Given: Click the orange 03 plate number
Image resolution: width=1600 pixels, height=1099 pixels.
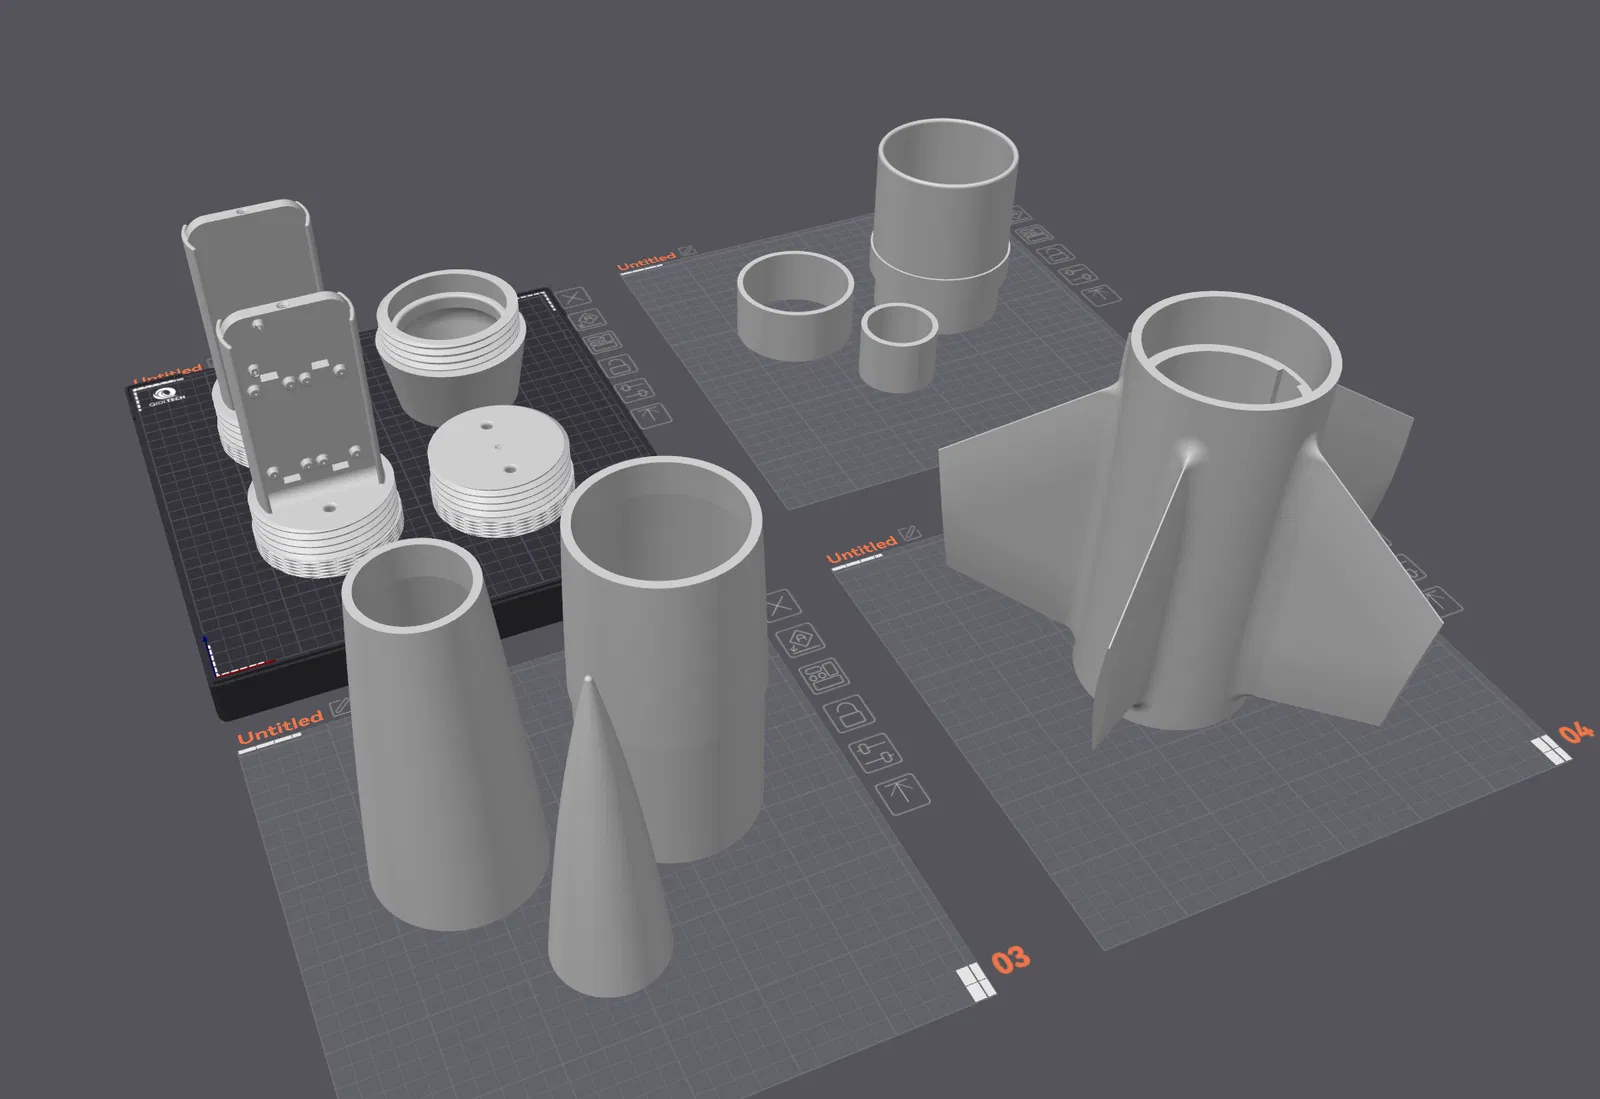Looking at the screenshot, I should (1010, 960).
